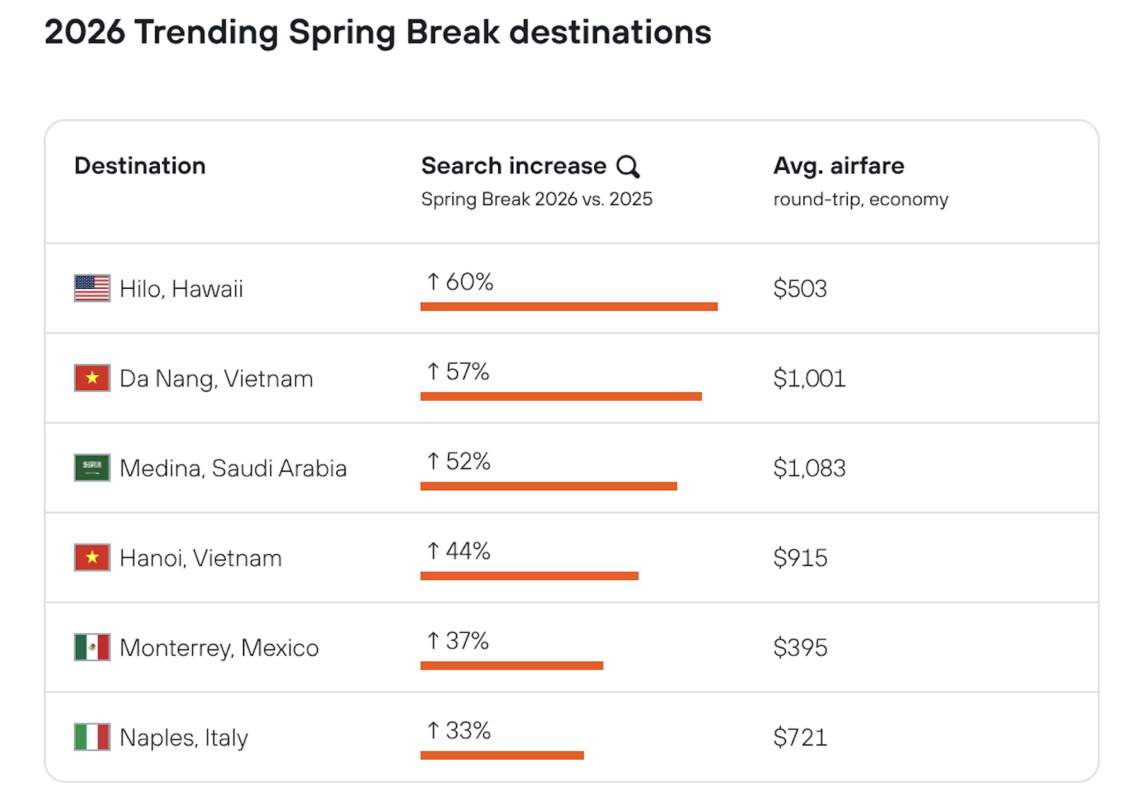Click the Destination column header
The width and height of the screenshot is (1131, 800).
[140, 166]
